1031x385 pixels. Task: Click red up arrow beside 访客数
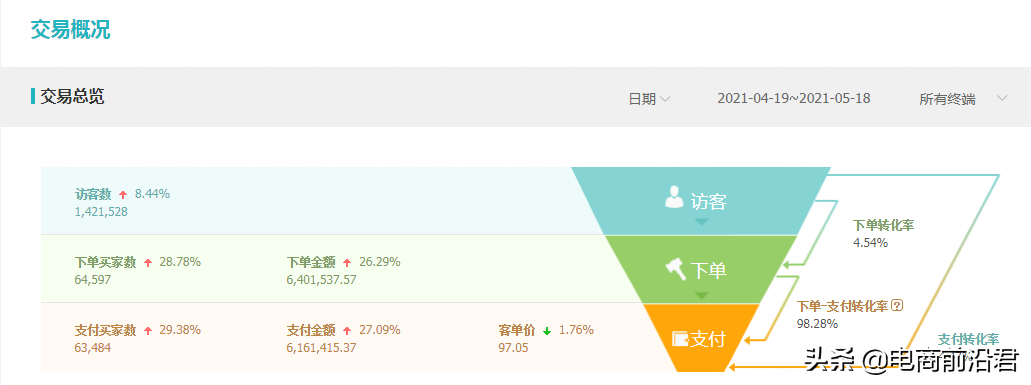tap(123, 194)
